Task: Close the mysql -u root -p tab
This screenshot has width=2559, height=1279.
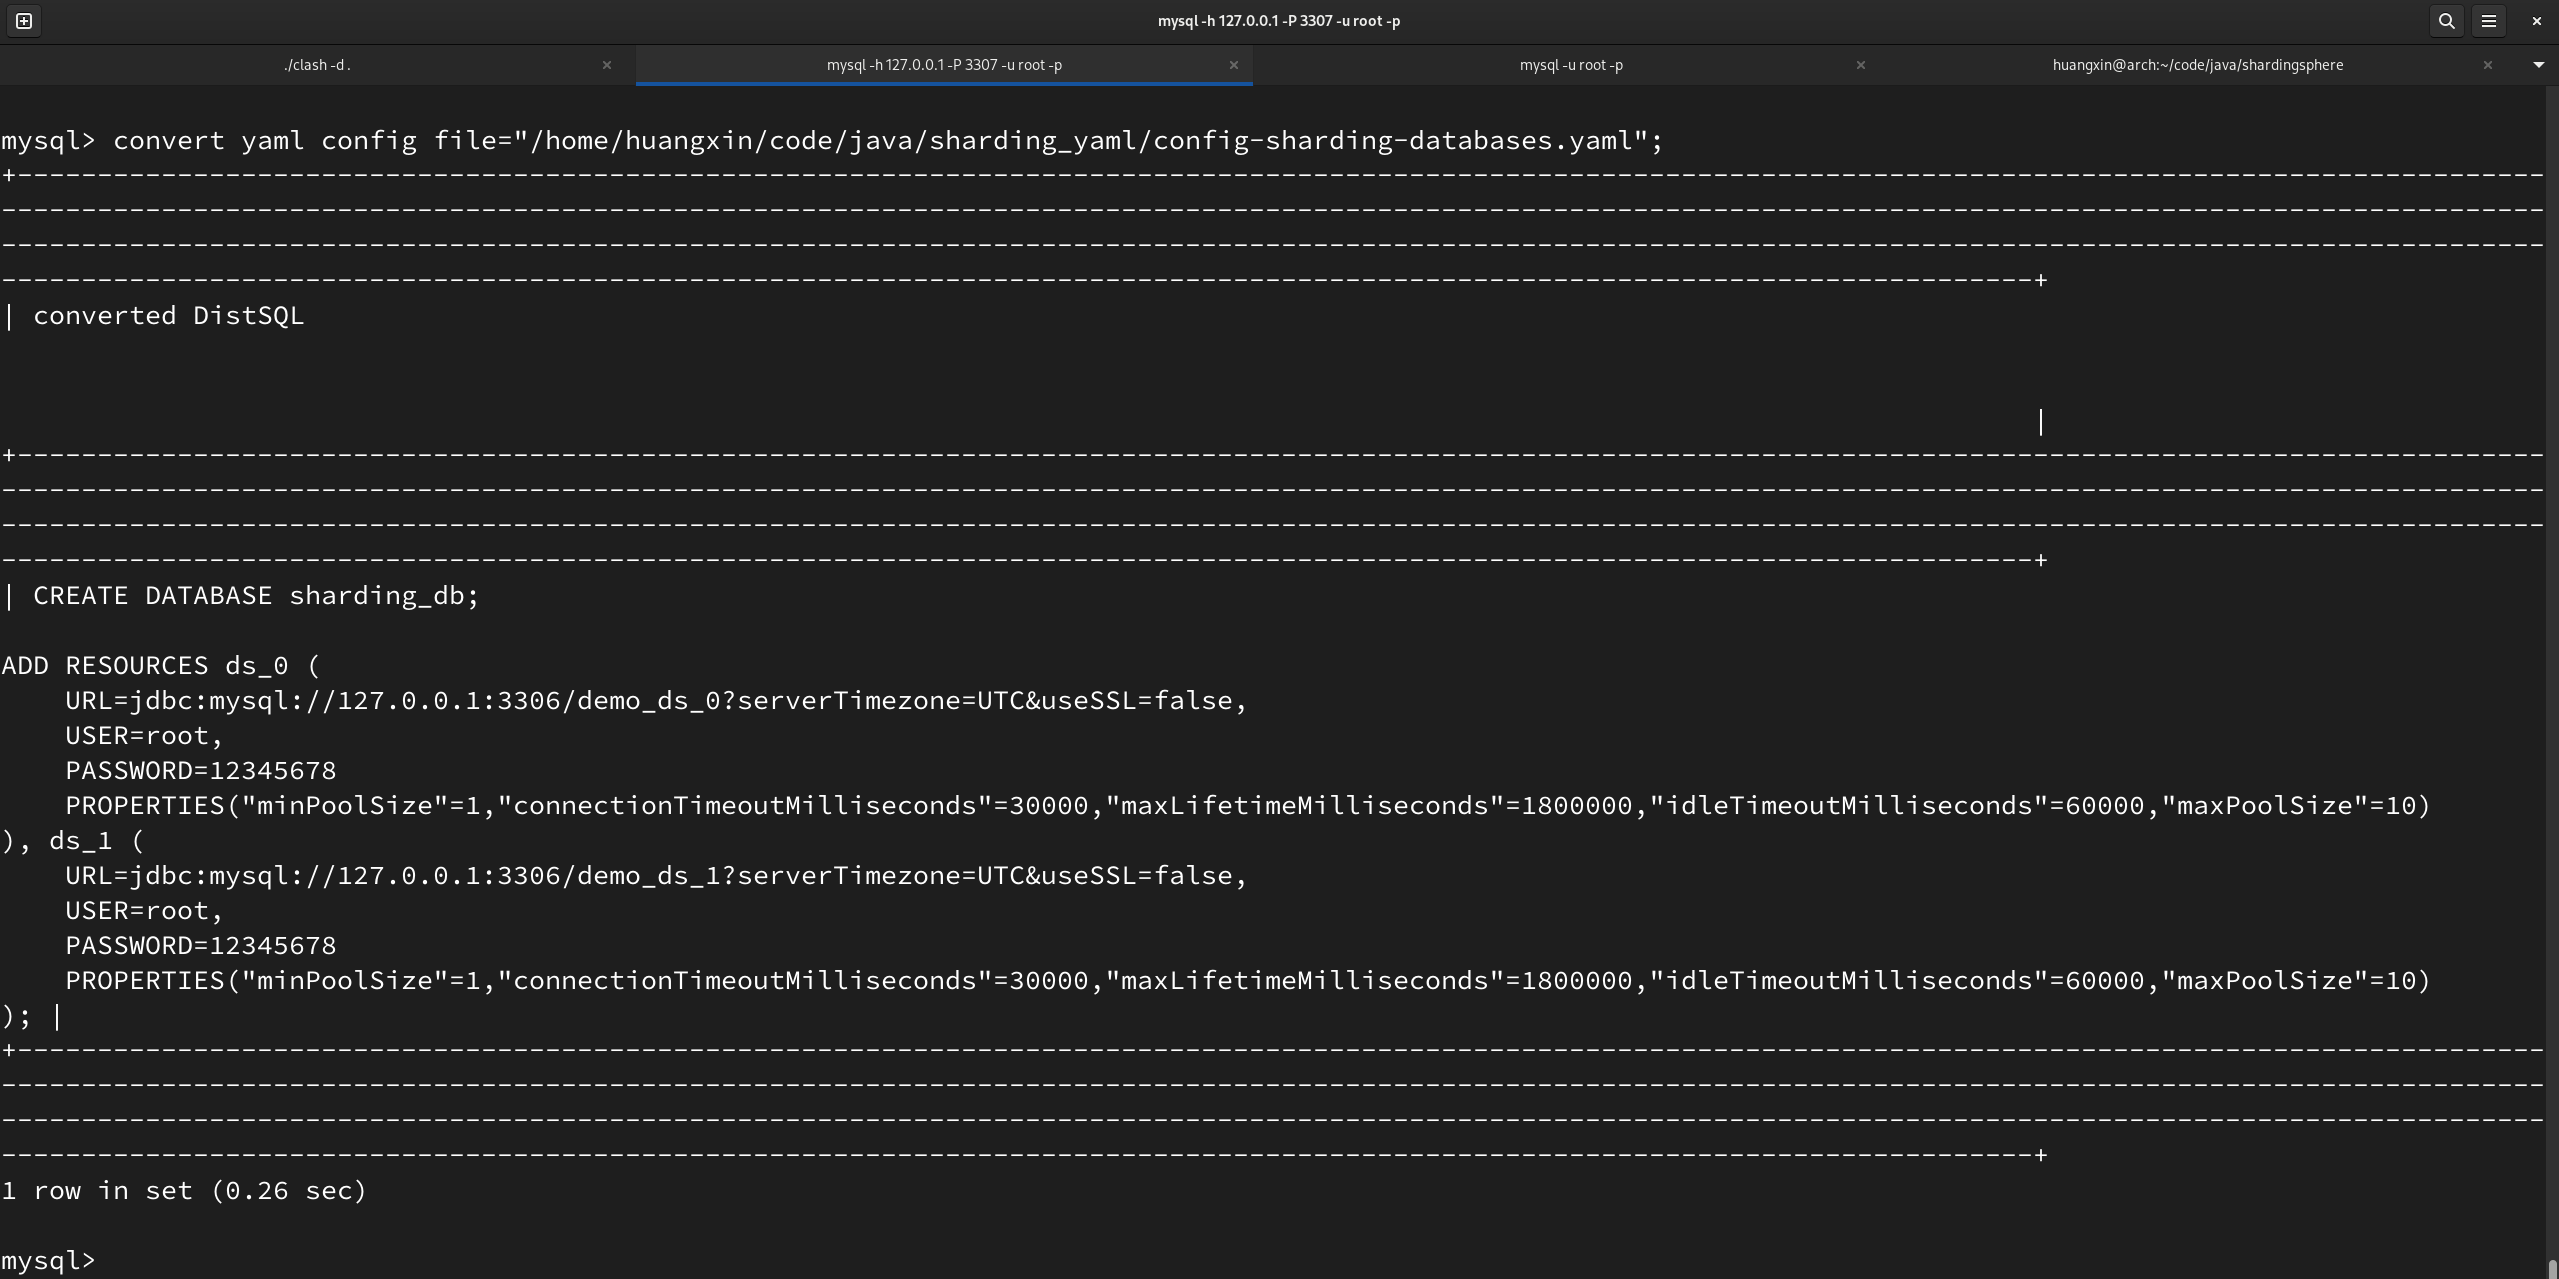Action: 1860,65
